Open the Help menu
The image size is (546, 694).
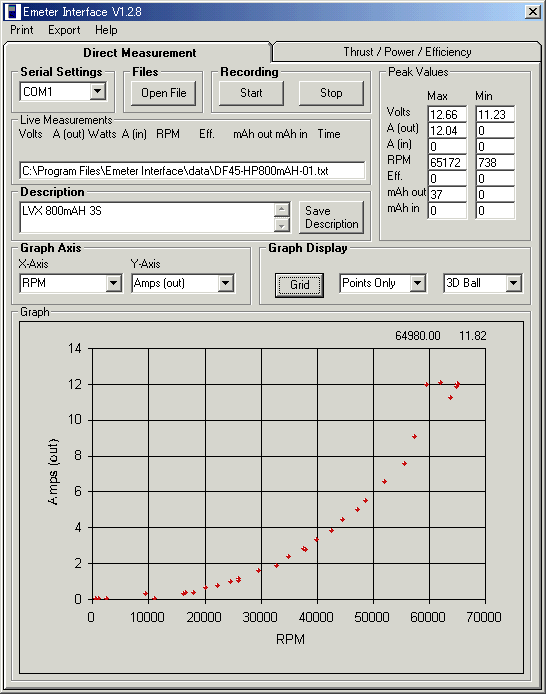click(x=106, y=30)
